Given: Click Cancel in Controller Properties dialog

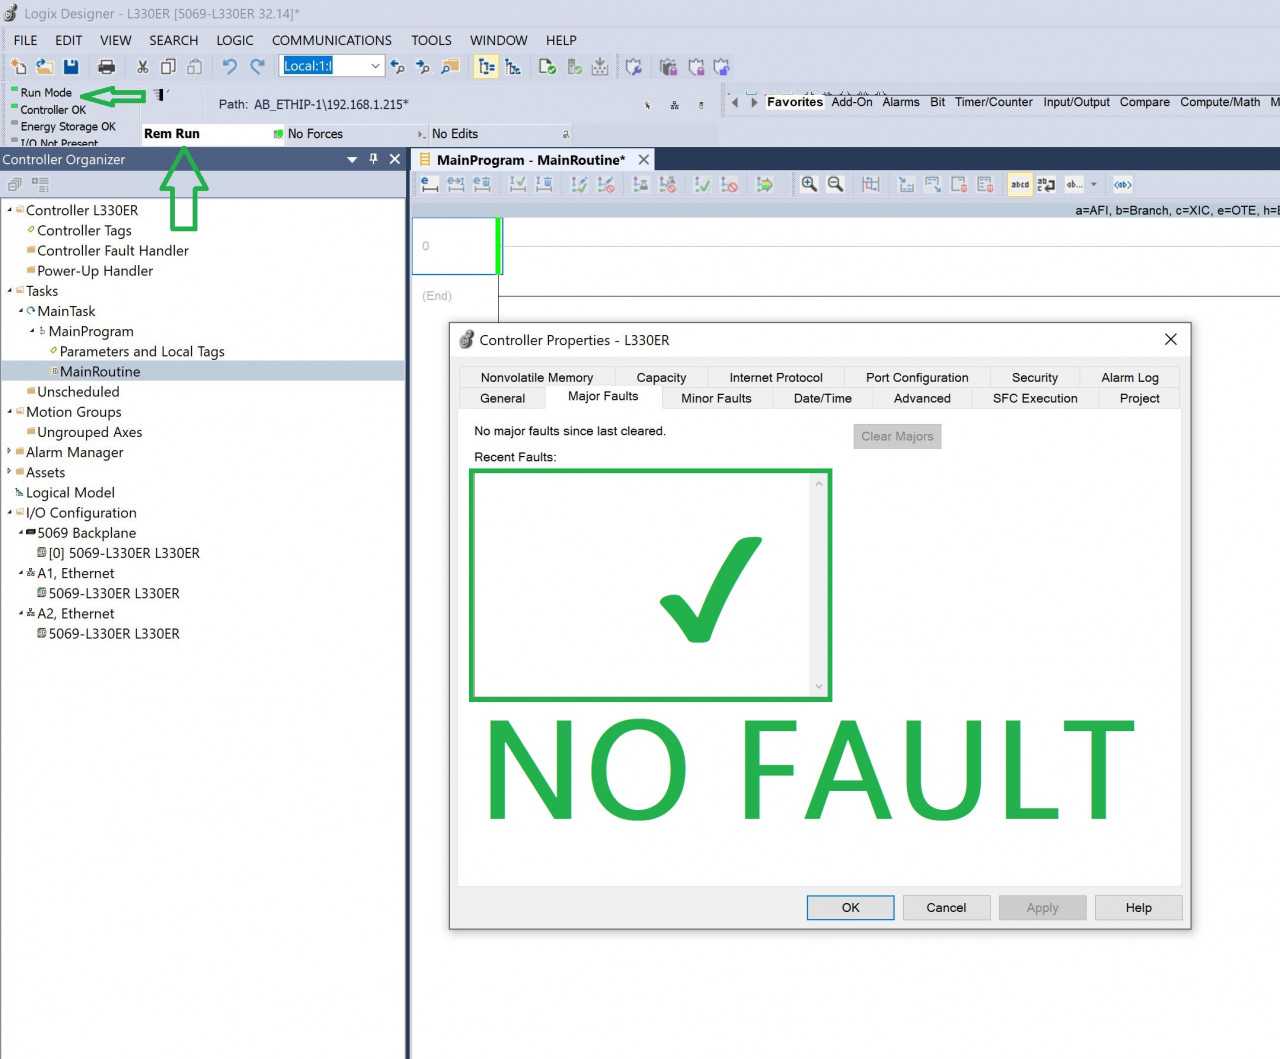Looking at the screenshot, I should 946,908.
